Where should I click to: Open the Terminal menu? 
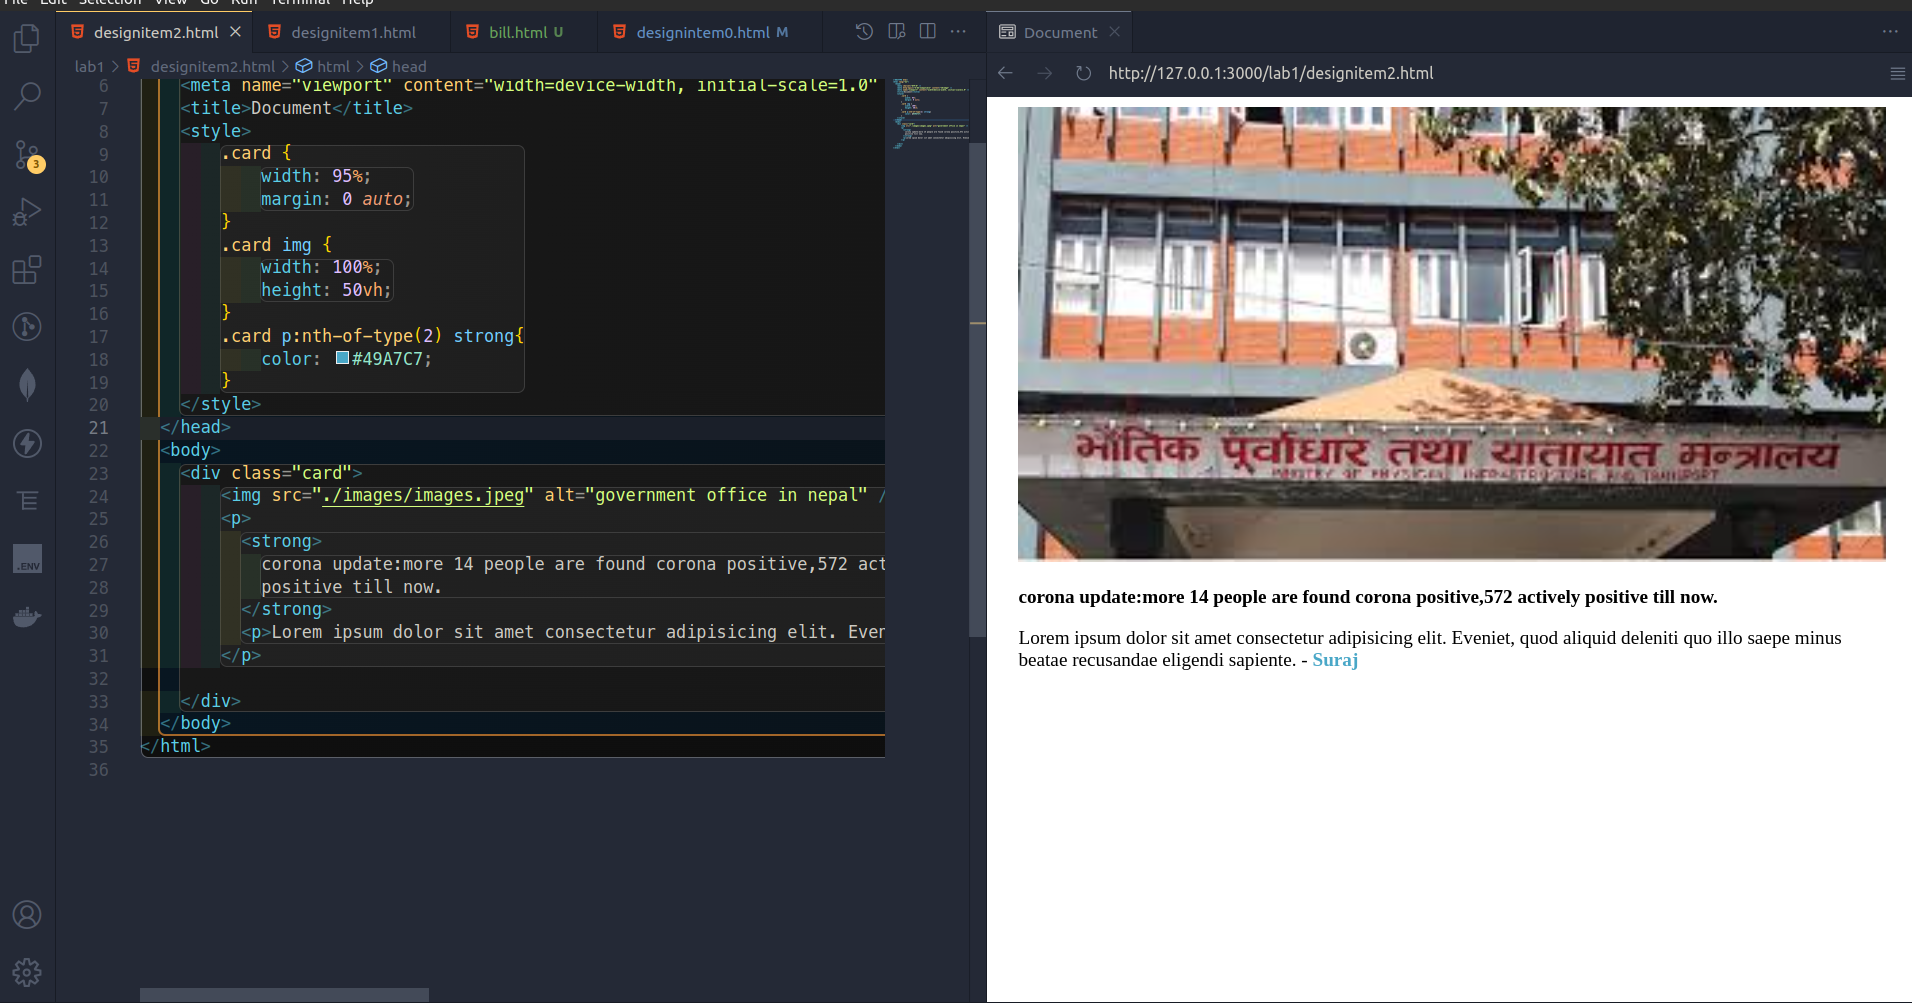[x=299, y=3]
